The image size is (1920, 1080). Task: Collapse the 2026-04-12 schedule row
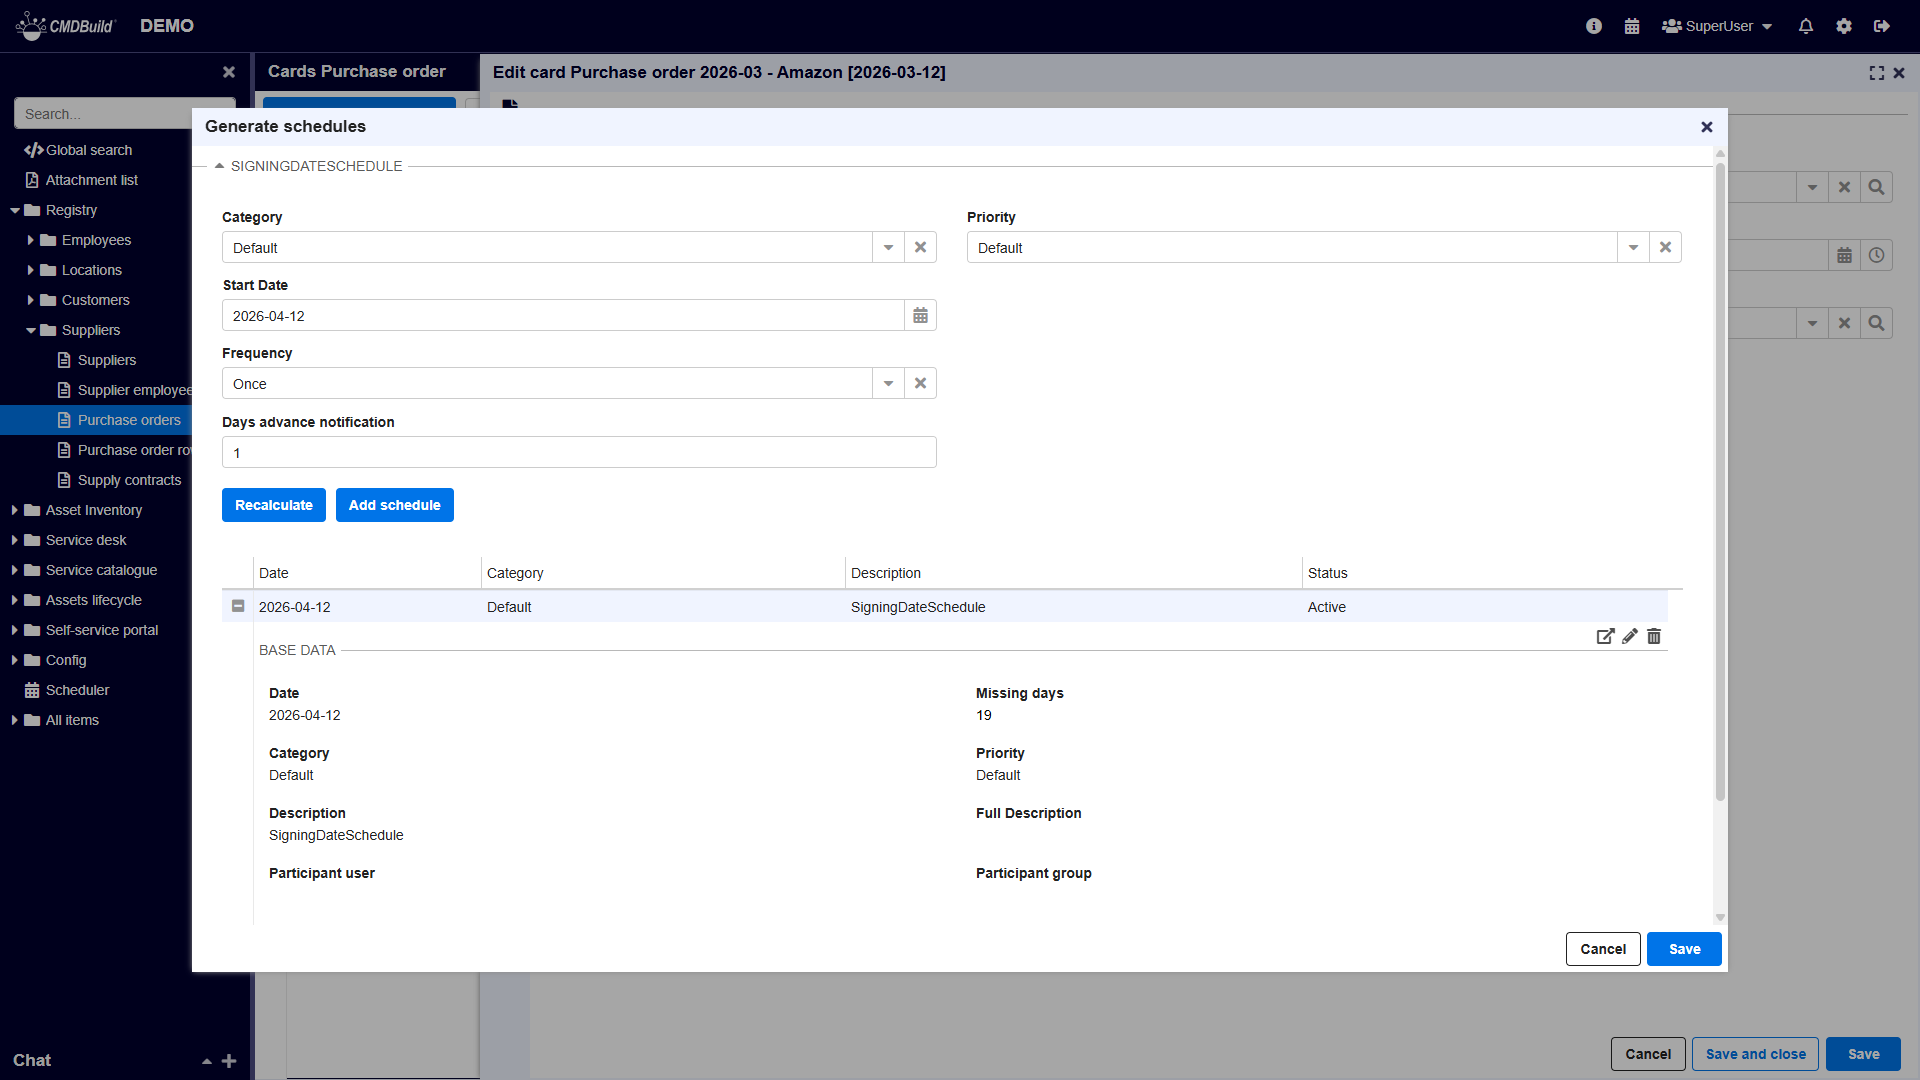238,606
